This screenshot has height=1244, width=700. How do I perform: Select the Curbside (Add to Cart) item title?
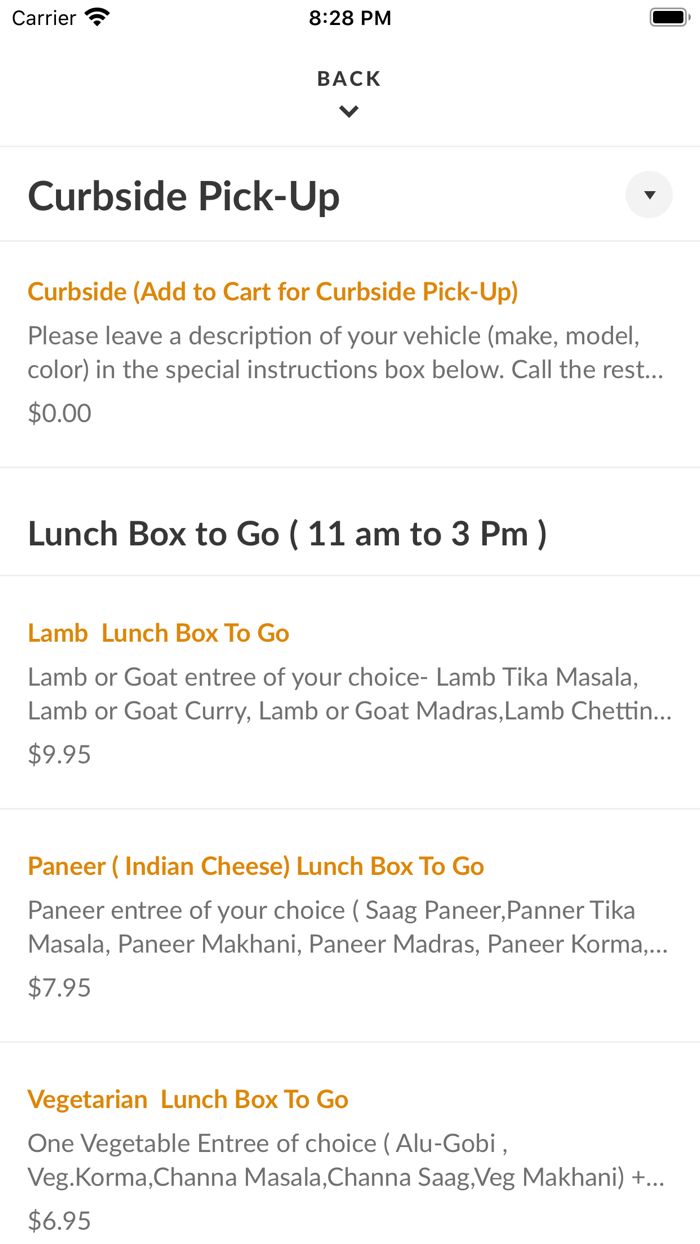pyautogui.click(x=273, y=292)
